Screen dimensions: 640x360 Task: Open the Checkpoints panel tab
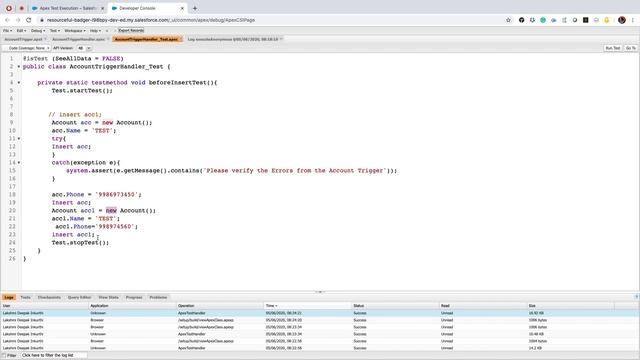pos(49,297)
